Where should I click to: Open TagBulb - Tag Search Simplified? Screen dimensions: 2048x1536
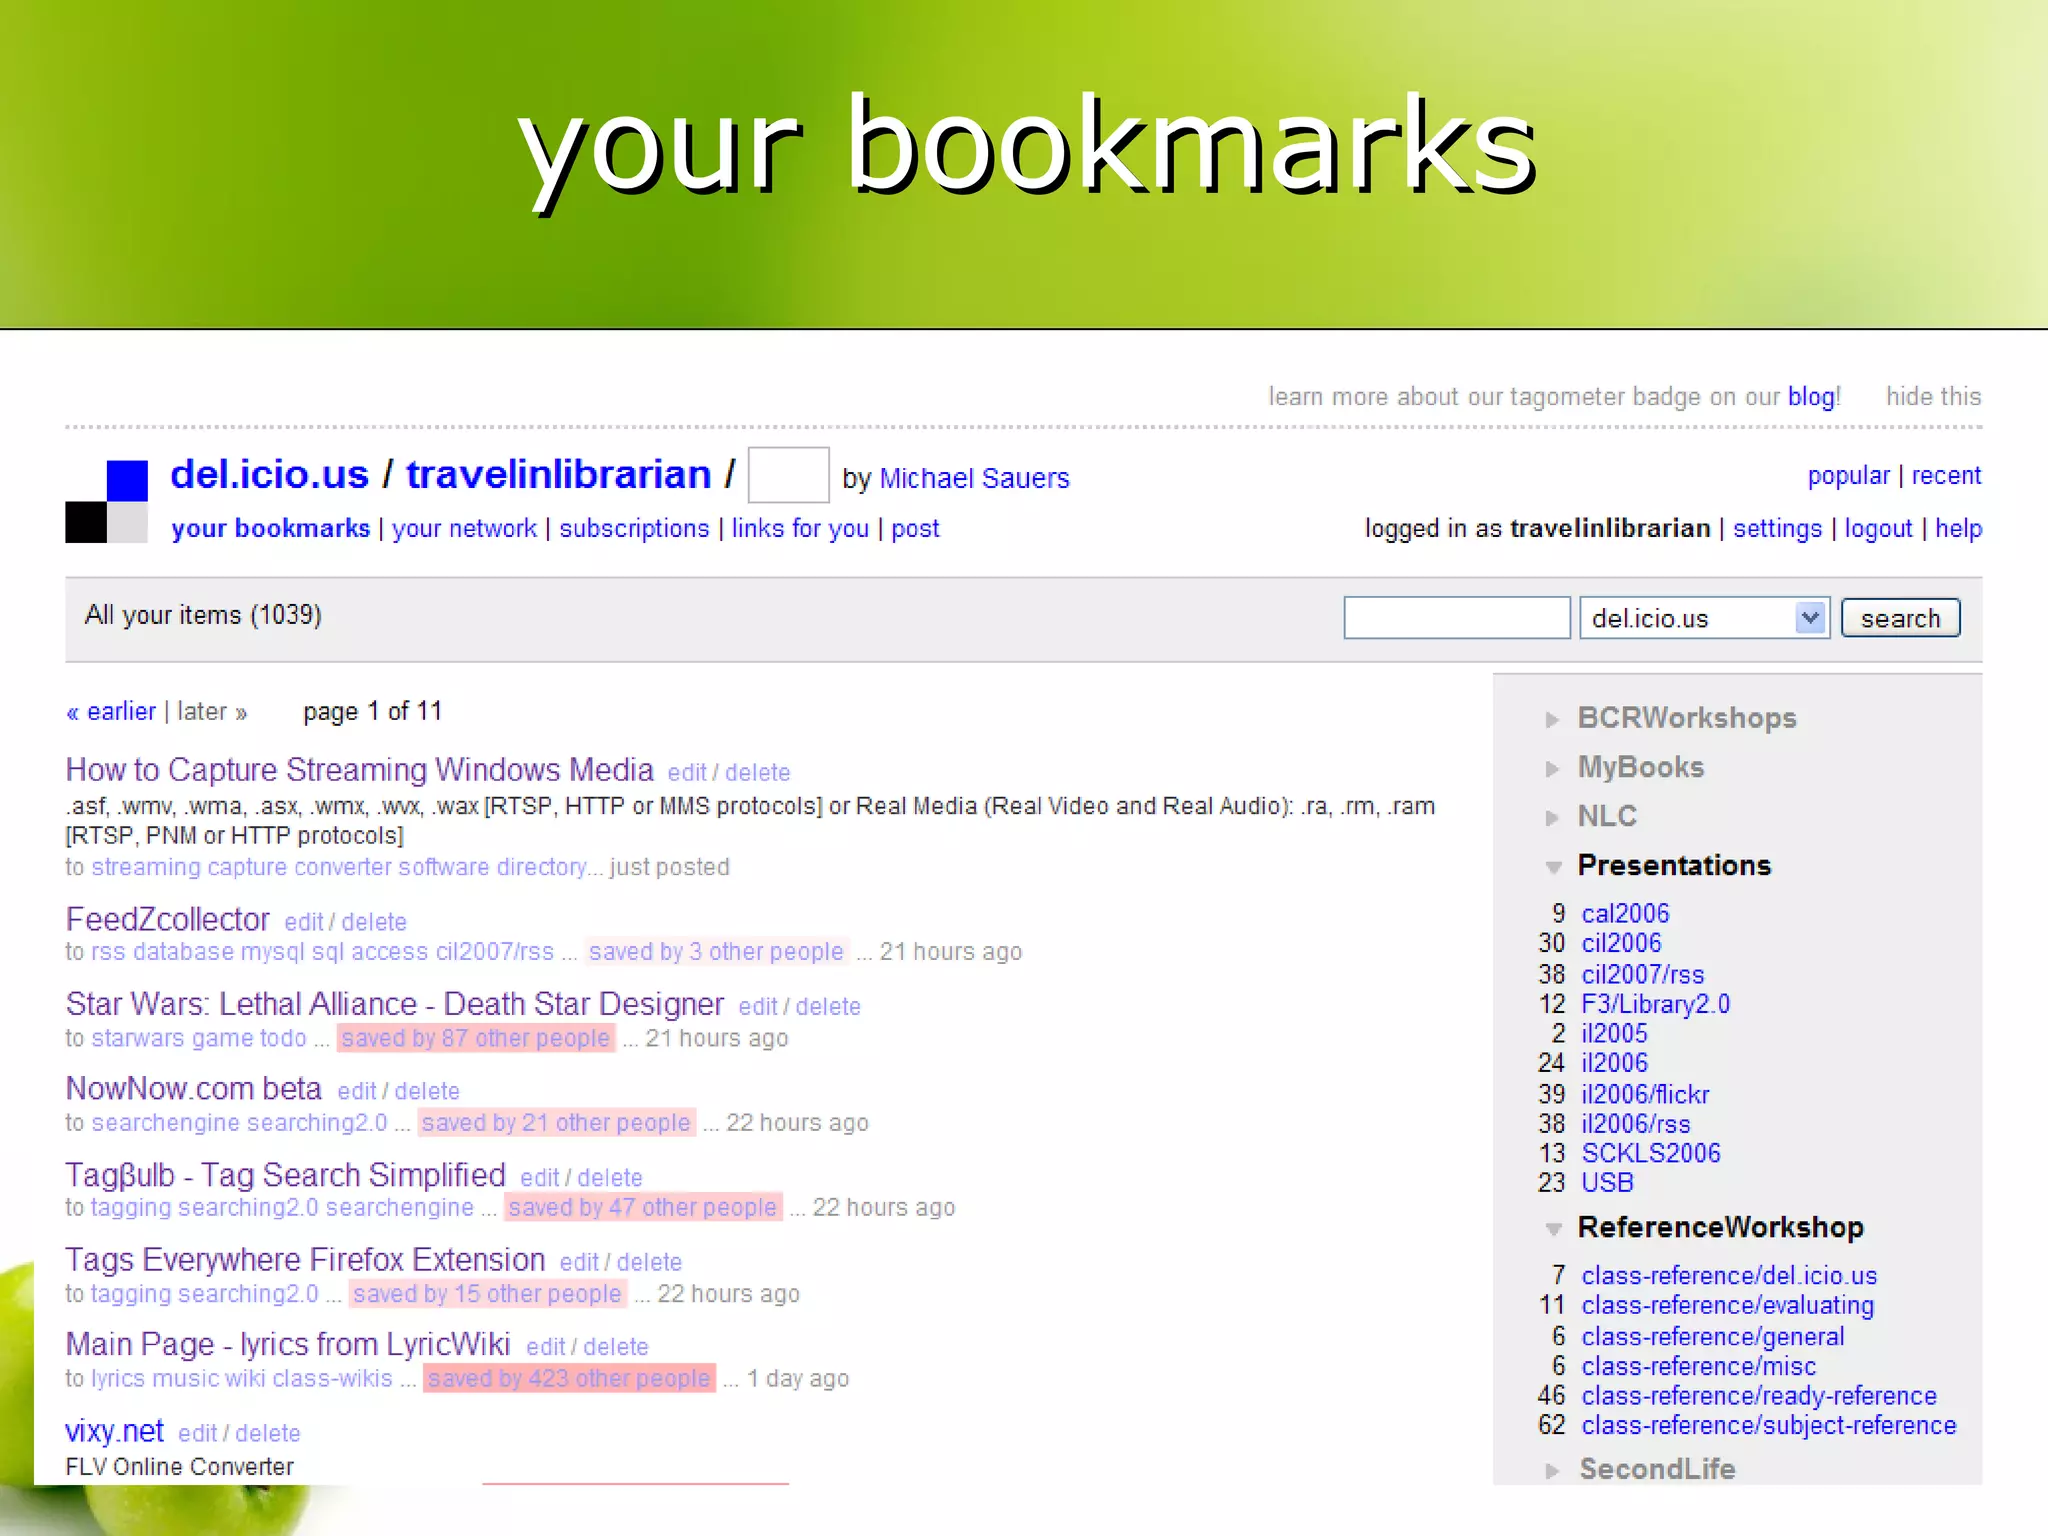coord(285,1175)
